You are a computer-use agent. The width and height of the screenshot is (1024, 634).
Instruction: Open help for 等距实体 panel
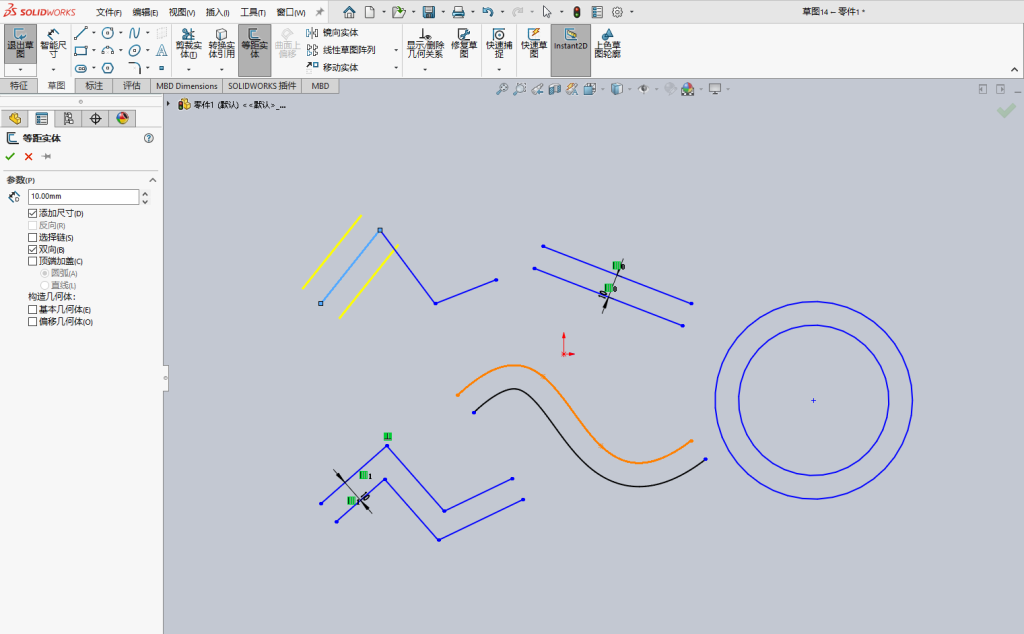pyautogui.click(x=149, y=138)
